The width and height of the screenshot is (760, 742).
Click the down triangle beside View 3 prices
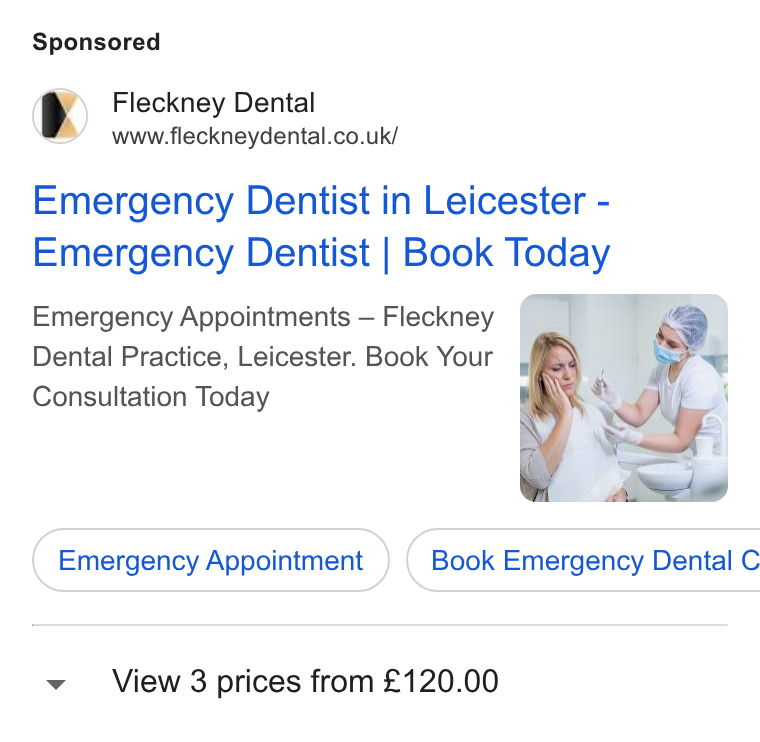(x=56, y=684)
